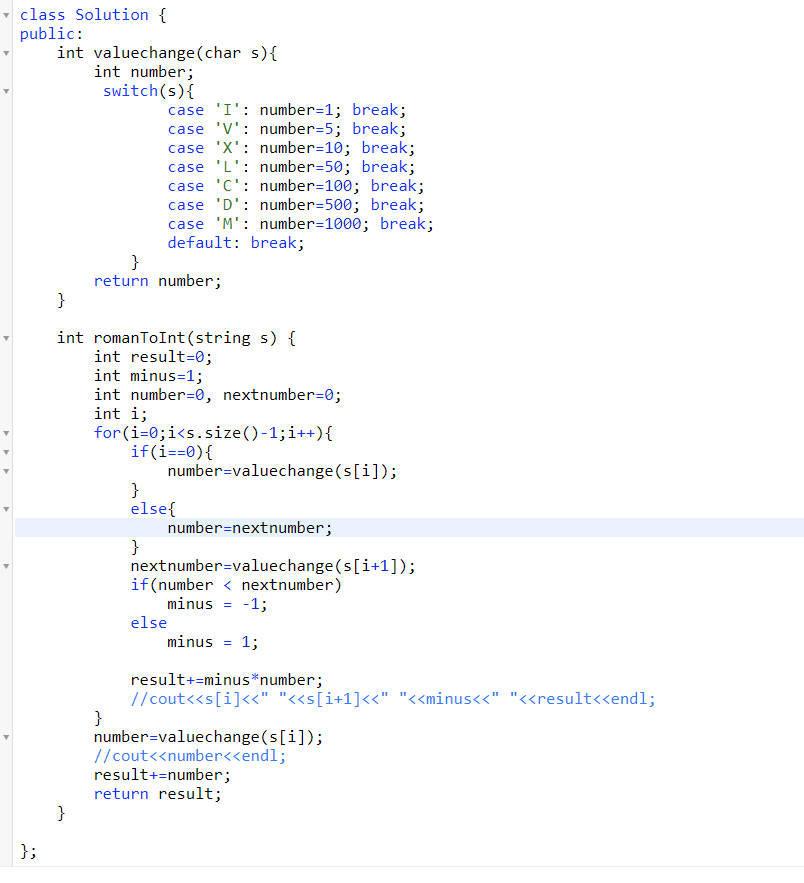Viewport: 804px width, 883px height.
Task: Collapse the switch(s) block fold arrow
Action: [6, 91]
